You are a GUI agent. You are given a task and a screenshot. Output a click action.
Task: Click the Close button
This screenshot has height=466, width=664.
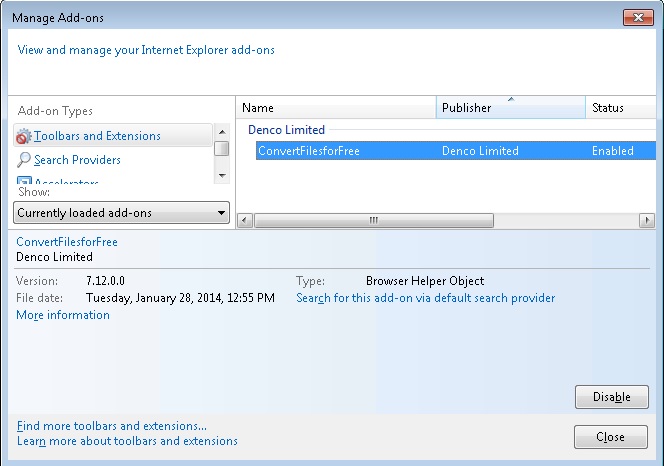(x=611, y=437)
